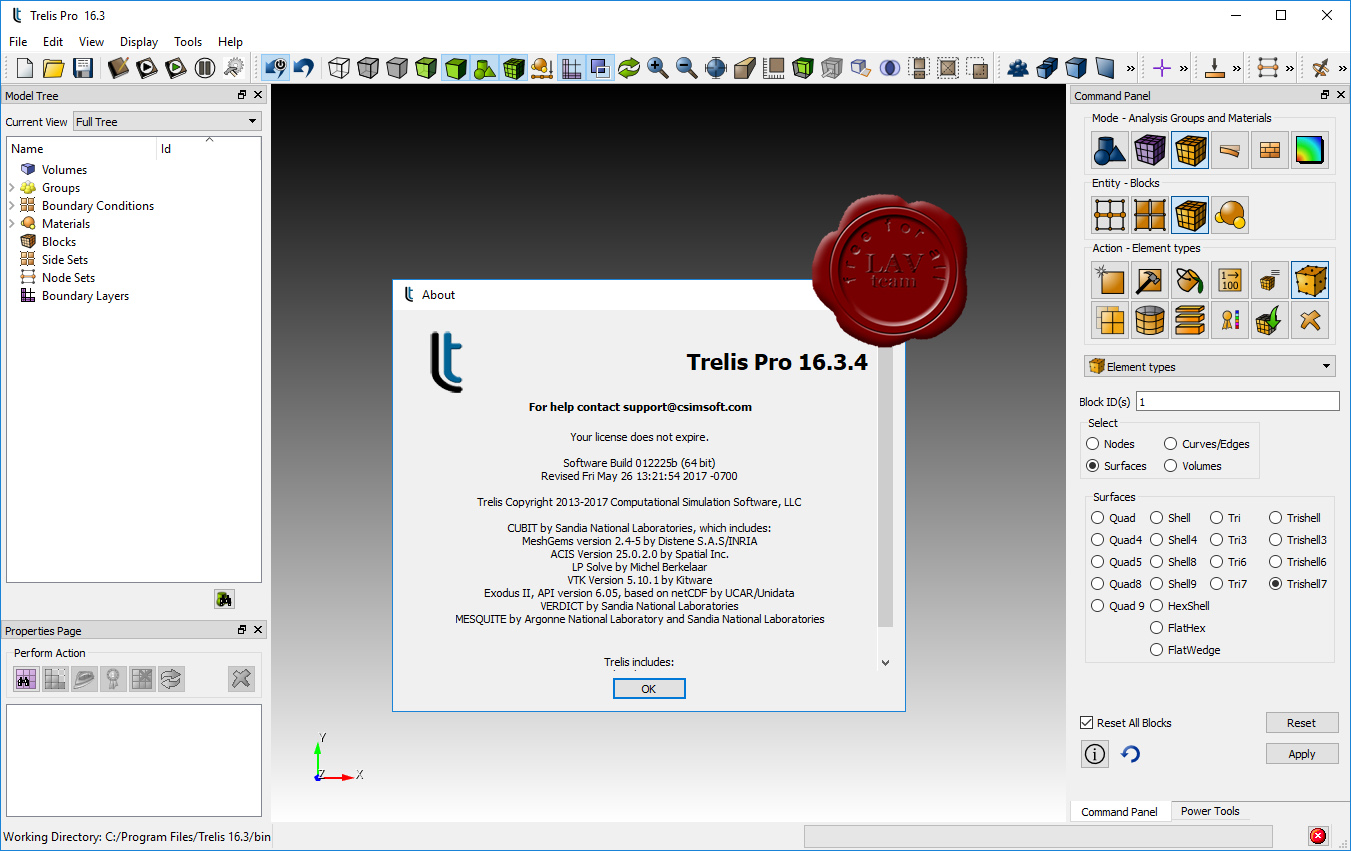Screen dimensions: 1351x851
Task: Click the hammer action icon
Action: 1150,280
